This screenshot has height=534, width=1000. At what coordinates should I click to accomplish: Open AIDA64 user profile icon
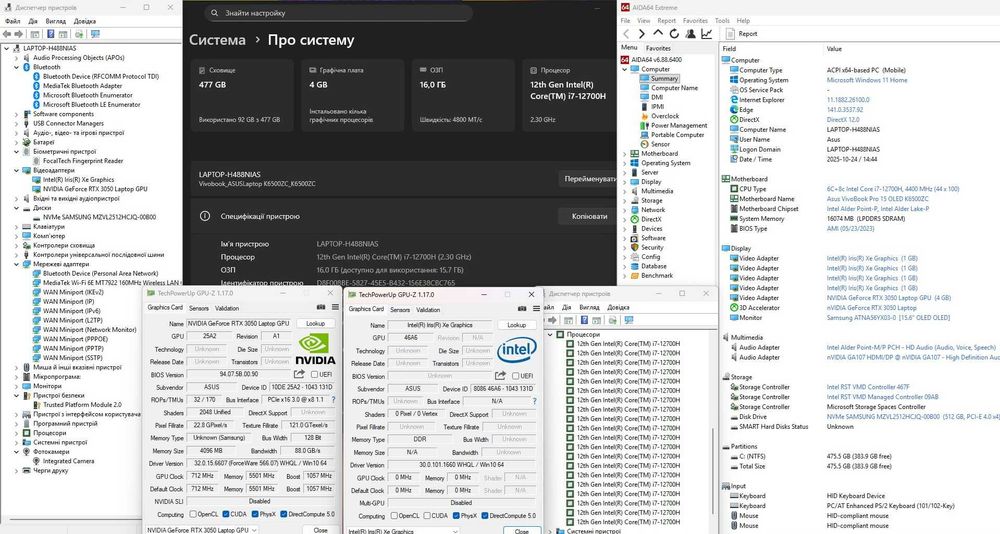pyautogui.click(x=690, y=34)
